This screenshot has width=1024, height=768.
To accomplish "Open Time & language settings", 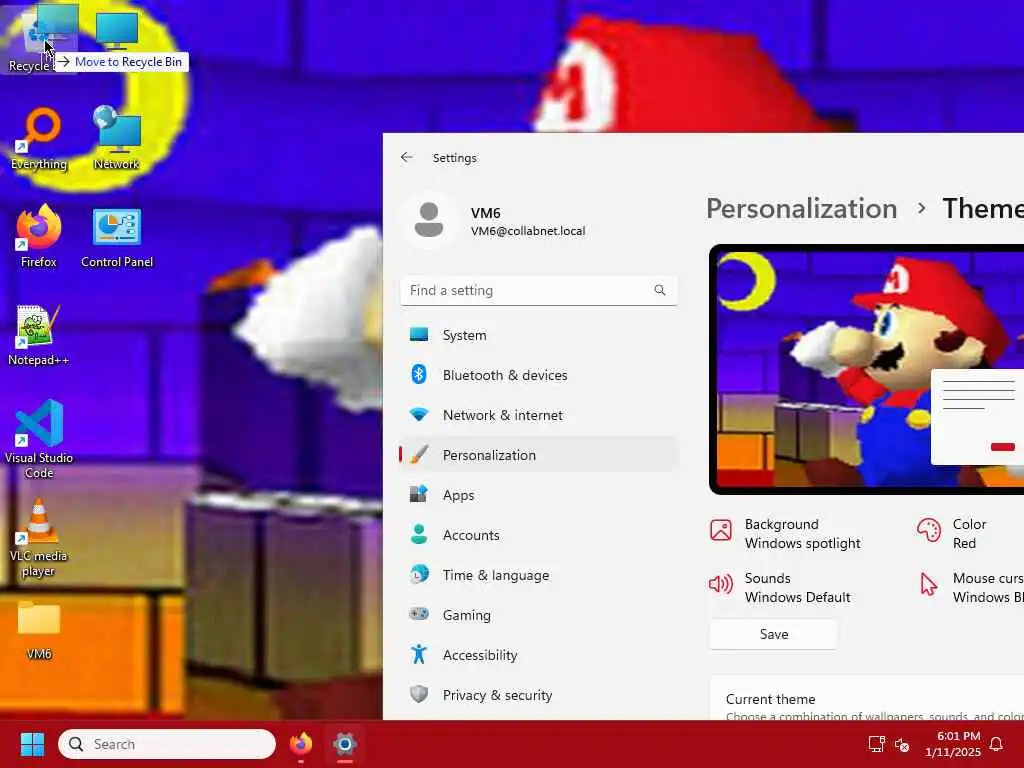I will [x=539, y=575].
